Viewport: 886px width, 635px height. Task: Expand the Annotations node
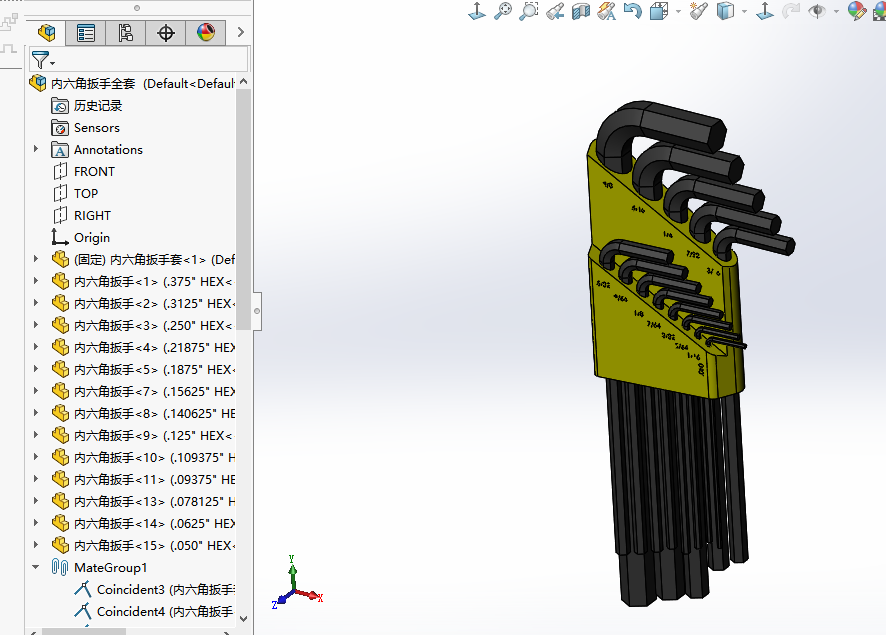pos(36,149)
